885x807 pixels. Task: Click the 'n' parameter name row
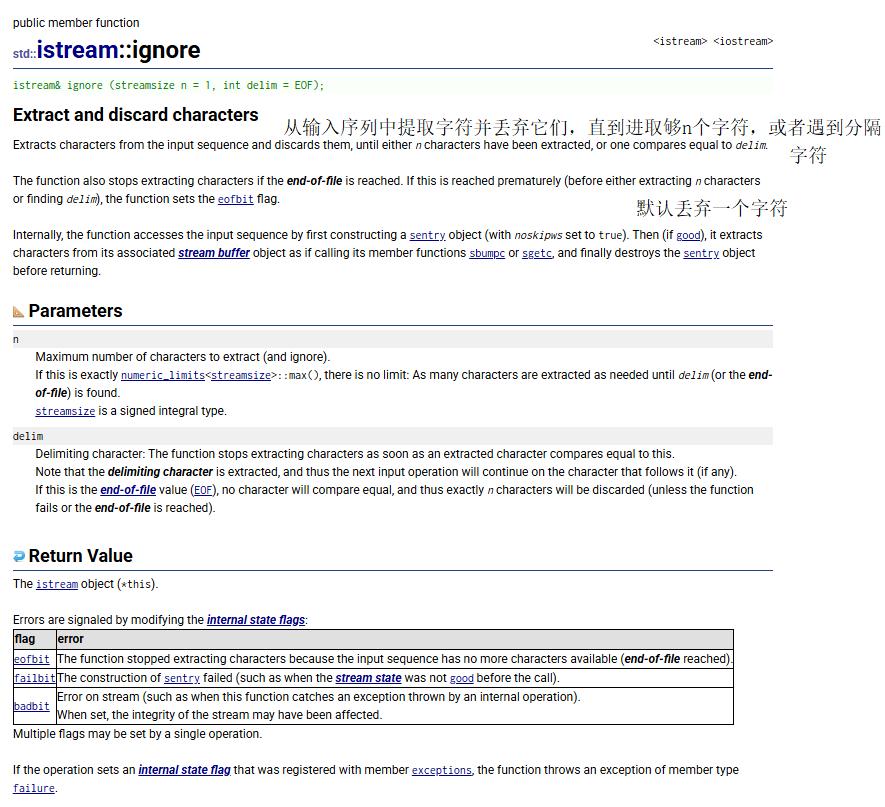pyautogui.click(x=393, y=340)
